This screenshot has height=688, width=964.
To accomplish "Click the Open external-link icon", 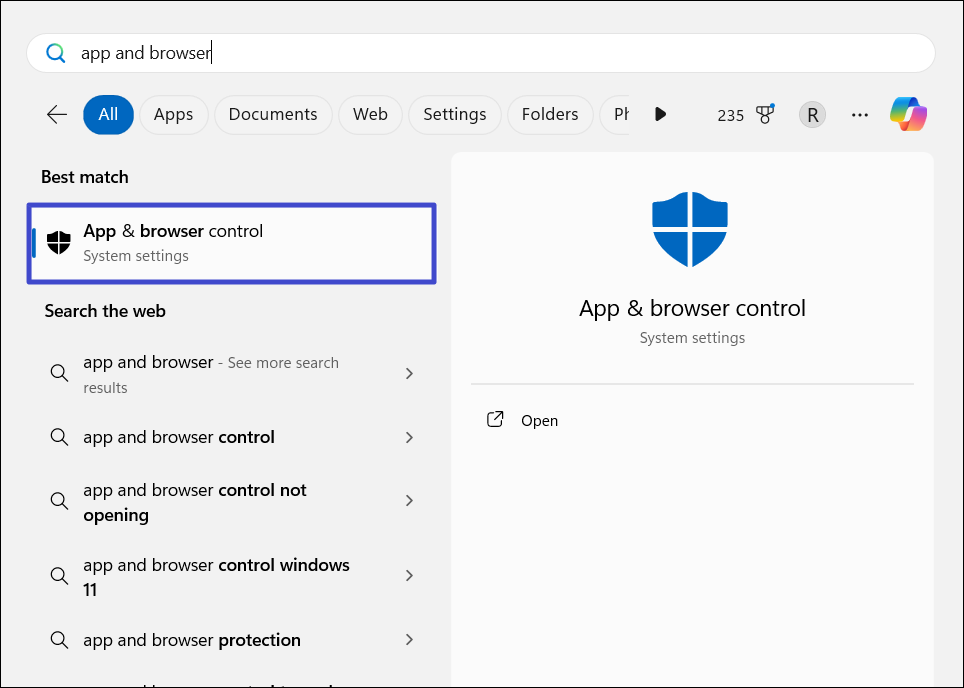I will coord(495,420).
